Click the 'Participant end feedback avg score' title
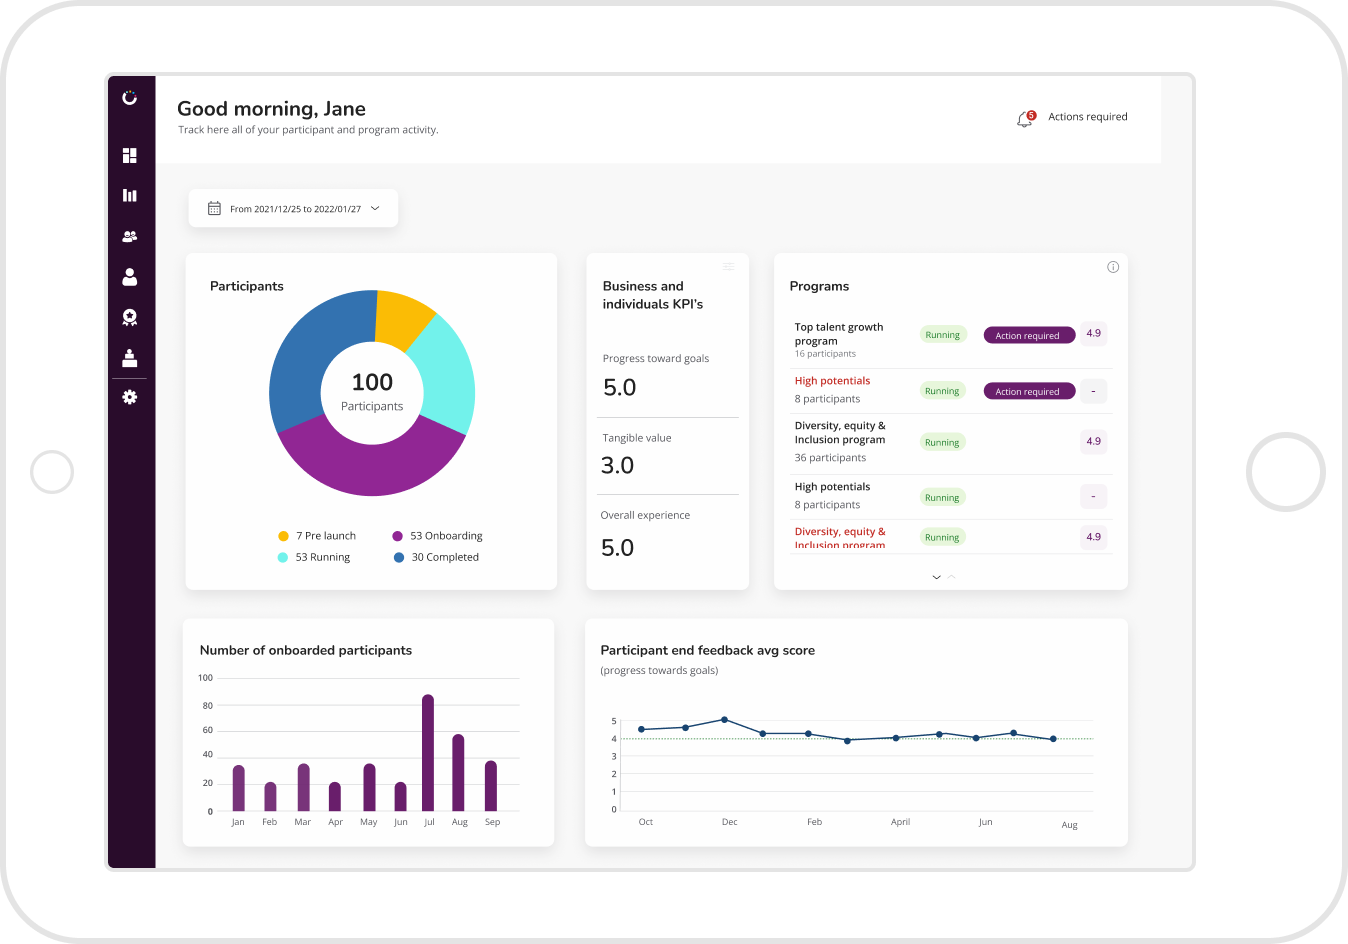This screenshot has height=944, width=1348. 708,650
